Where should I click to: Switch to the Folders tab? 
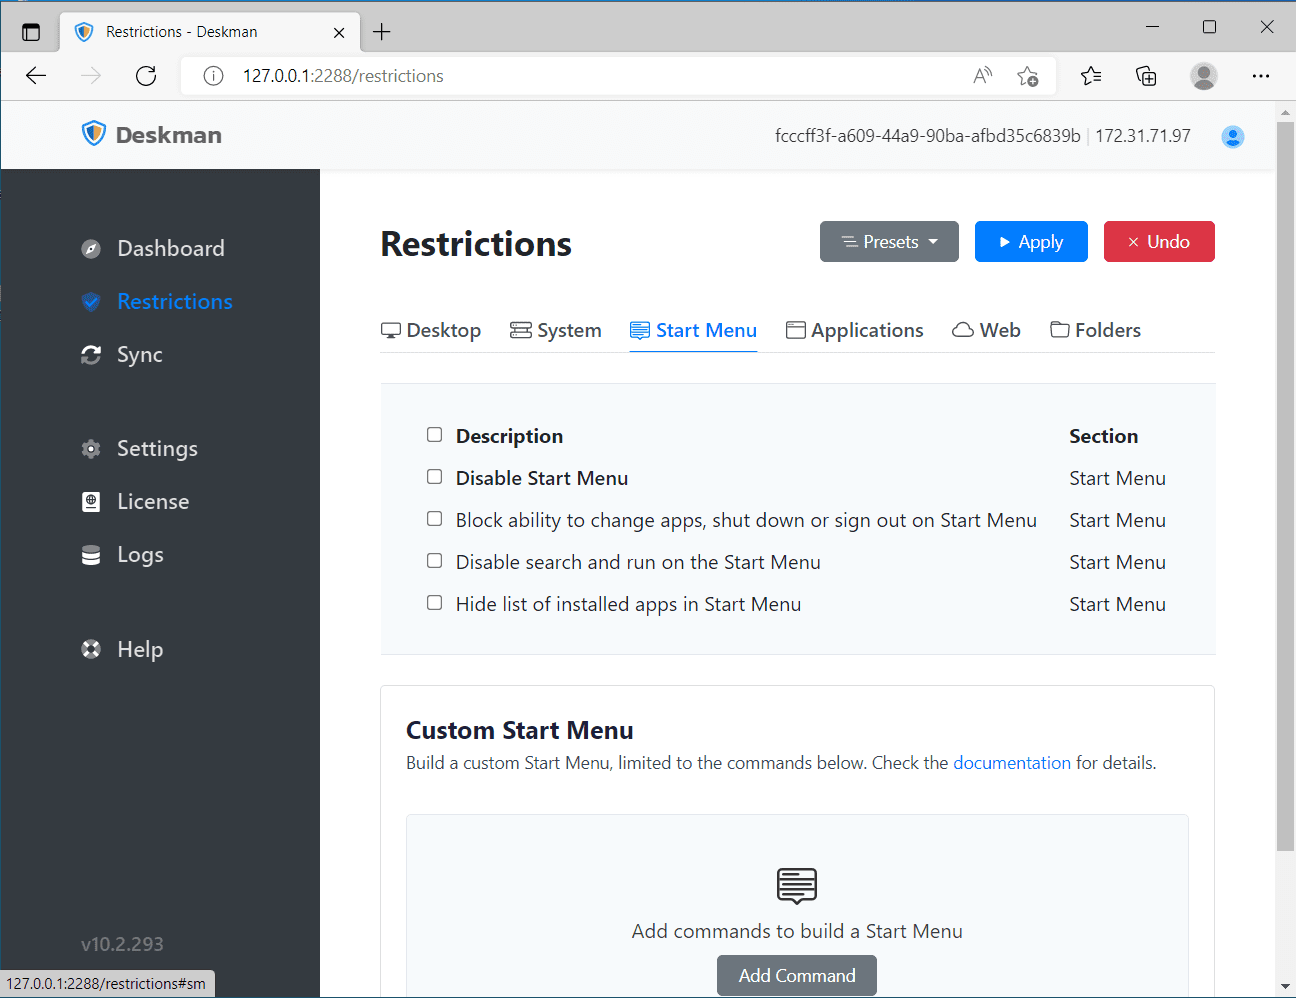click(1095, 331)
